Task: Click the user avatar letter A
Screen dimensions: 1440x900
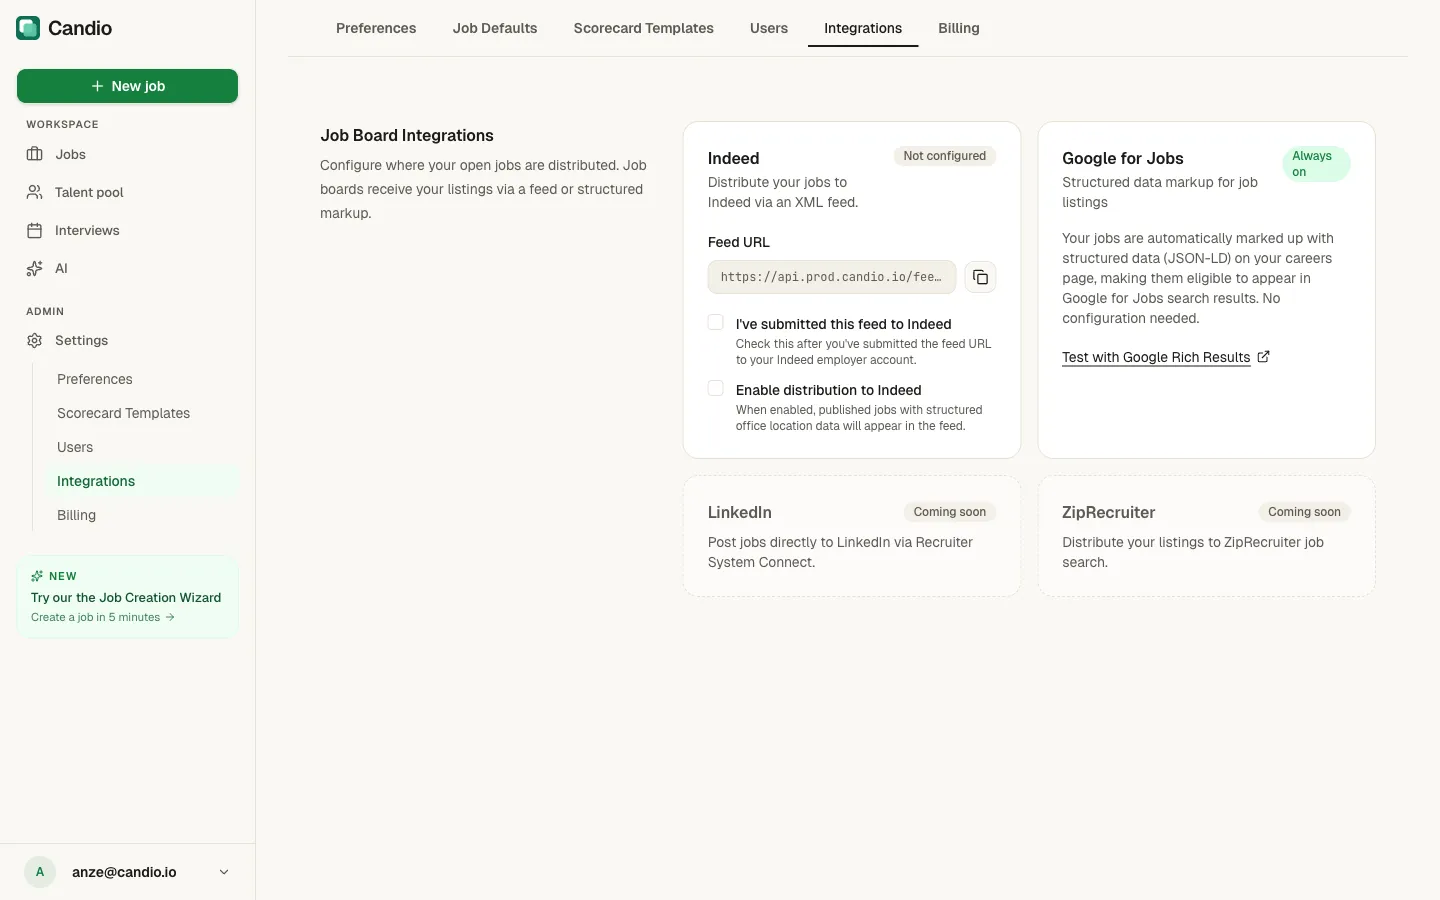Action: 40,872
